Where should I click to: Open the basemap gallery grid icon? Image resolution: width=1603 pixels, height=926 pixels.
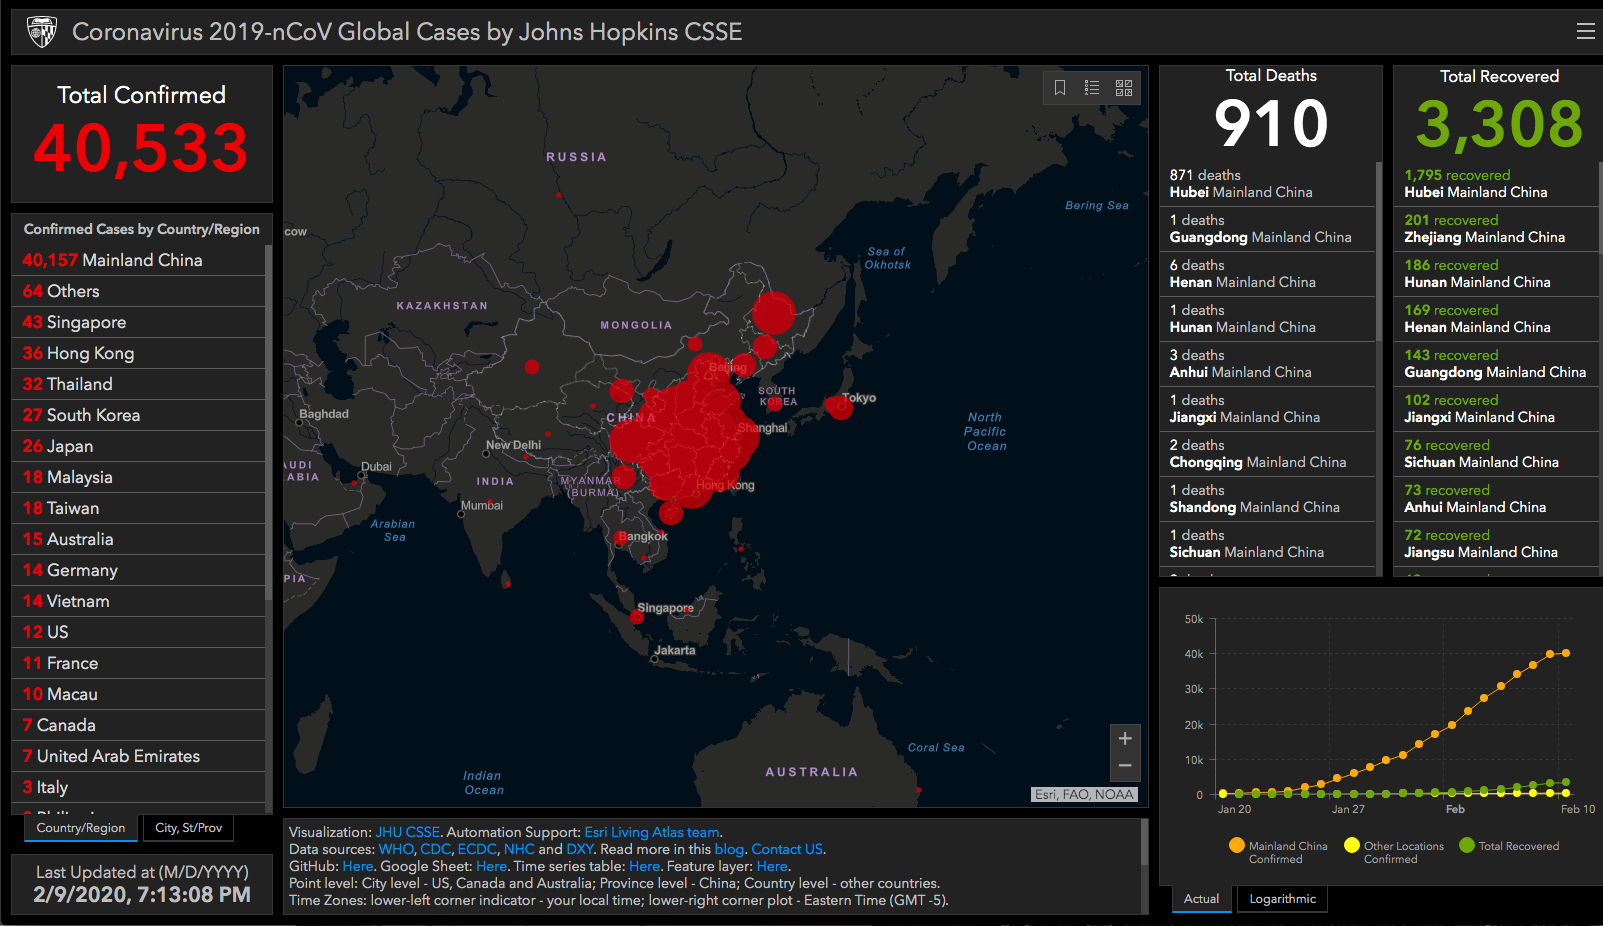click(x=1124, y=88)
